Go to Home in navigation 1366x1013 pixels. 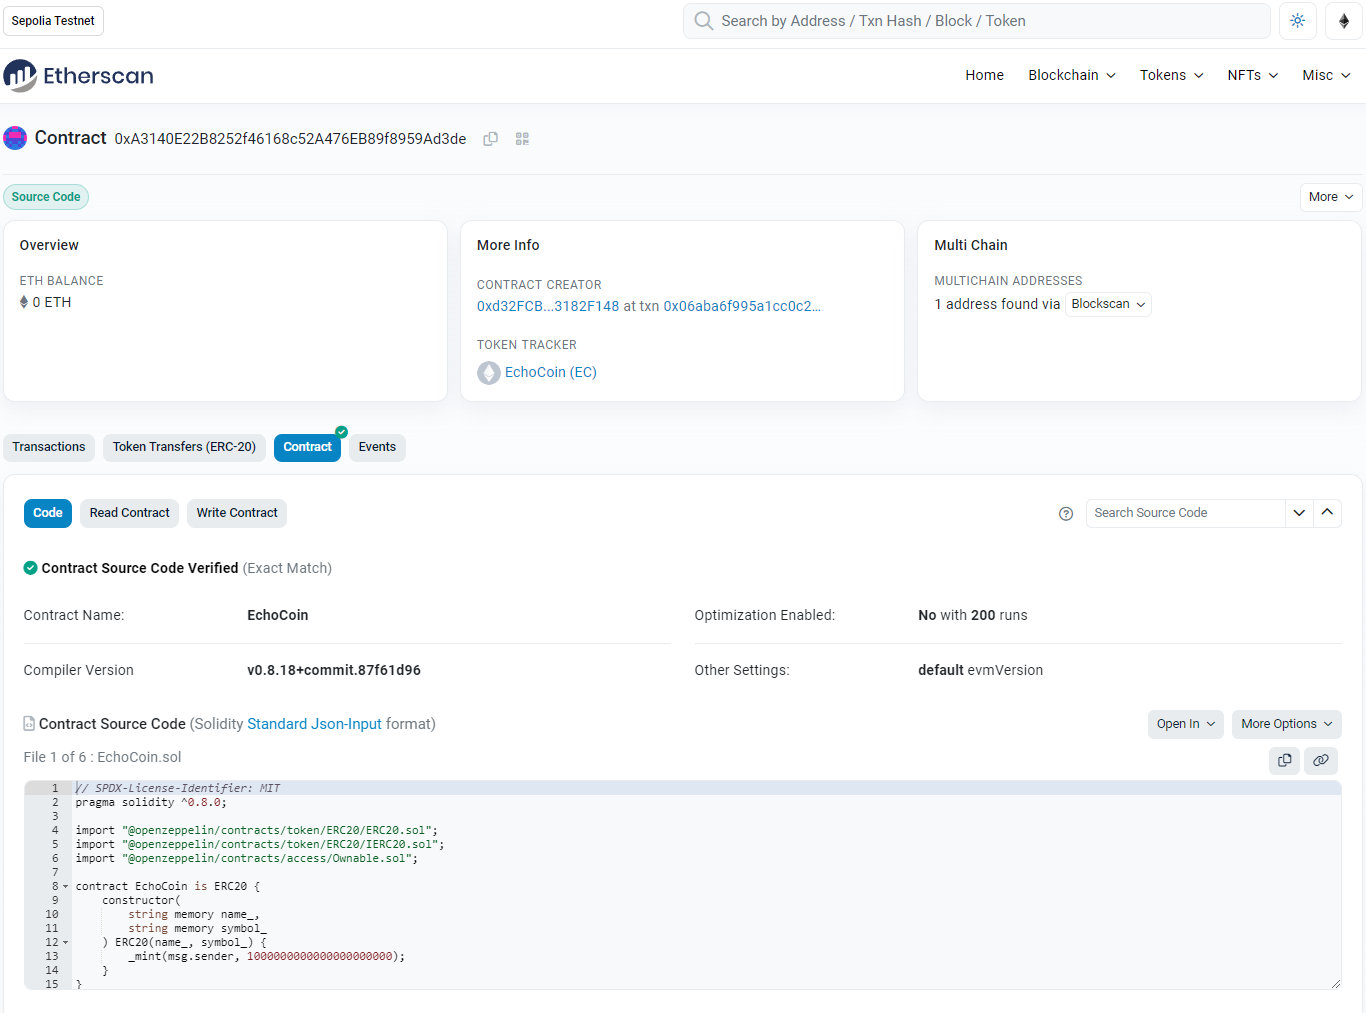[984, 76]
